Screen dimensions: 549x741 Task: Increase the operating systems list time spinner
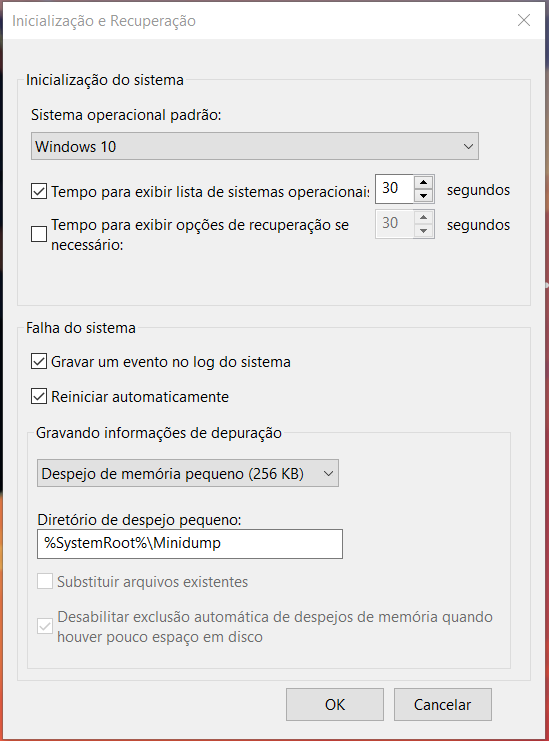[424, 182]
